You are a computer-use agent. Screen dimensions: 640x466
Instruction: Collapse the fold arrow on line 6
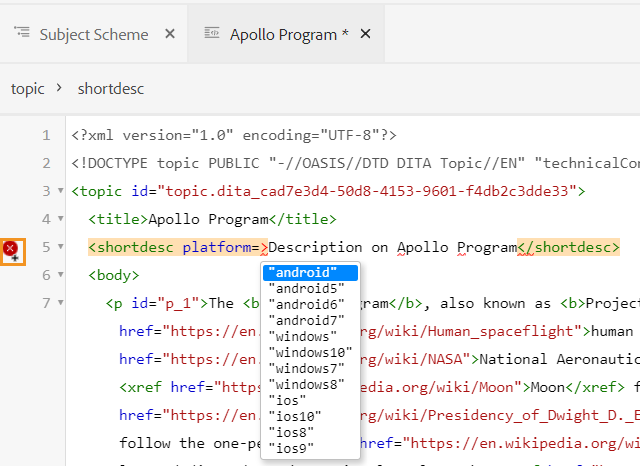(61, 275)
